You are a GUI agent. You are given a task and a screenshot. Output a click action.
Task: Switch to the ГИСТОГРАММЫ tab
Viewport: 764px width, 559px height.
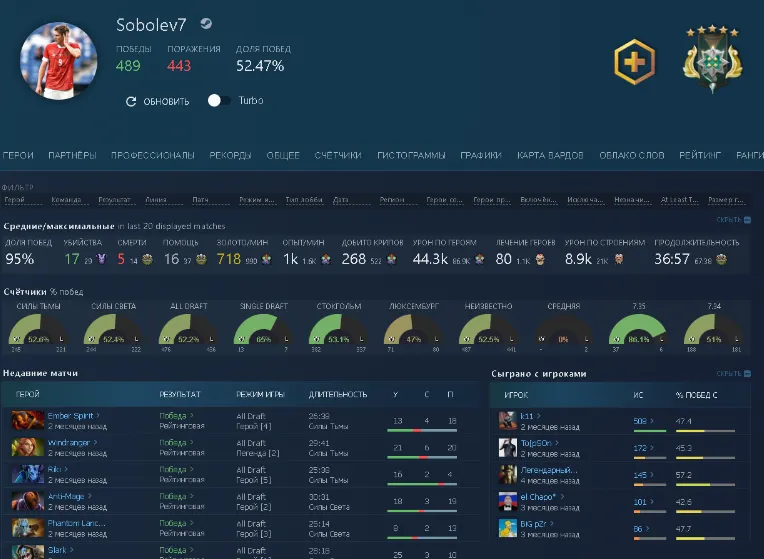click(x=411, y=155)
